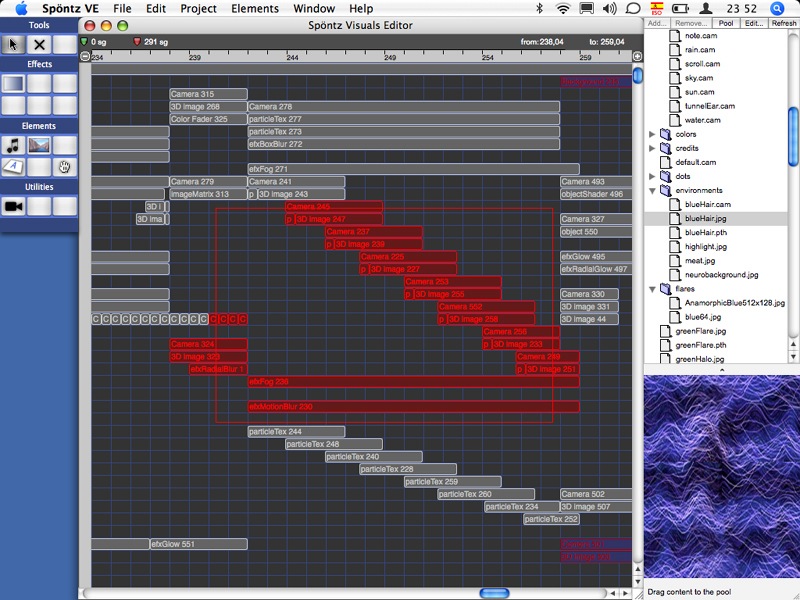Select the text 'A' element icon

click(x=13, y=166)
